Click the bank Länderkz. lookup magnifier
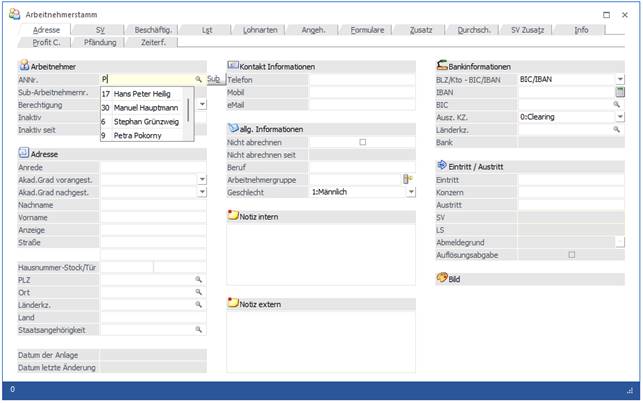 616,130
